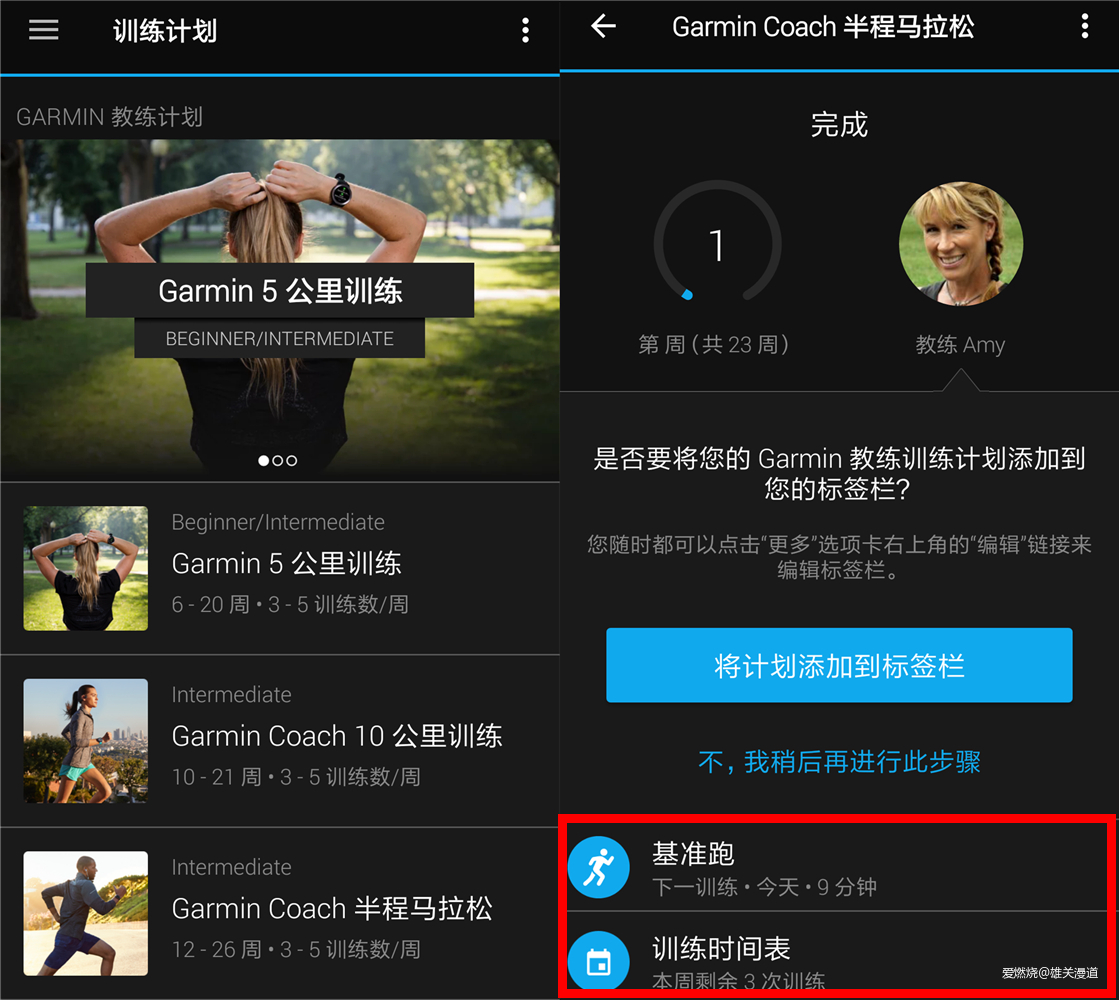
Task: Tap coach Amy's profile photo
Action: coord(961,243)
